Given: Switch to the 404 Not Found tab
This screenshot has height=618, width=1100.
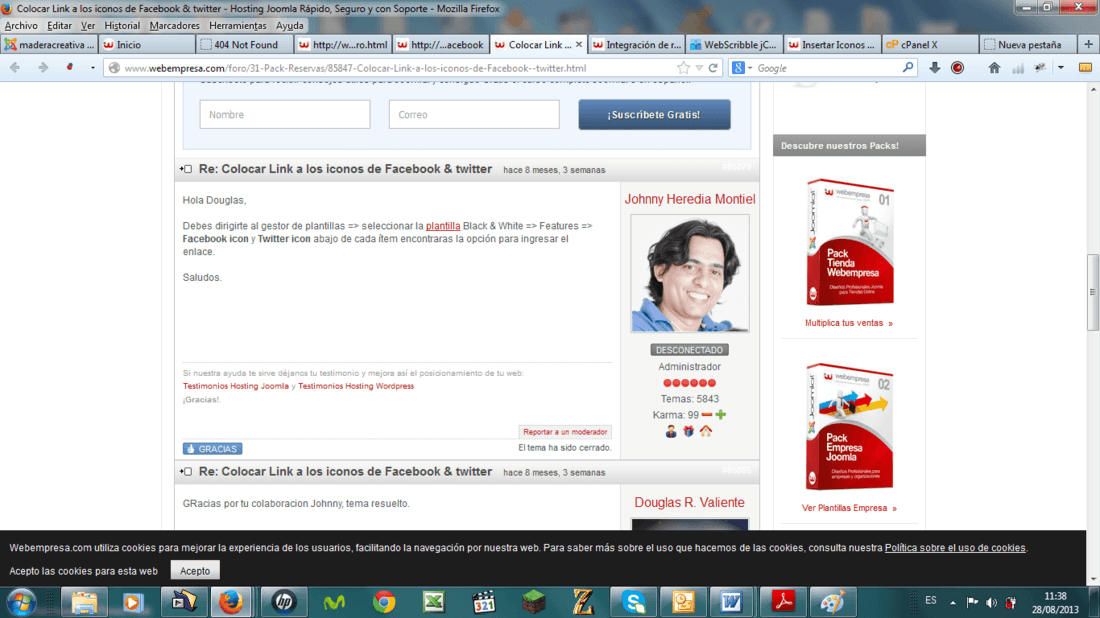Looking at the screenshot, I should (245, 44).
